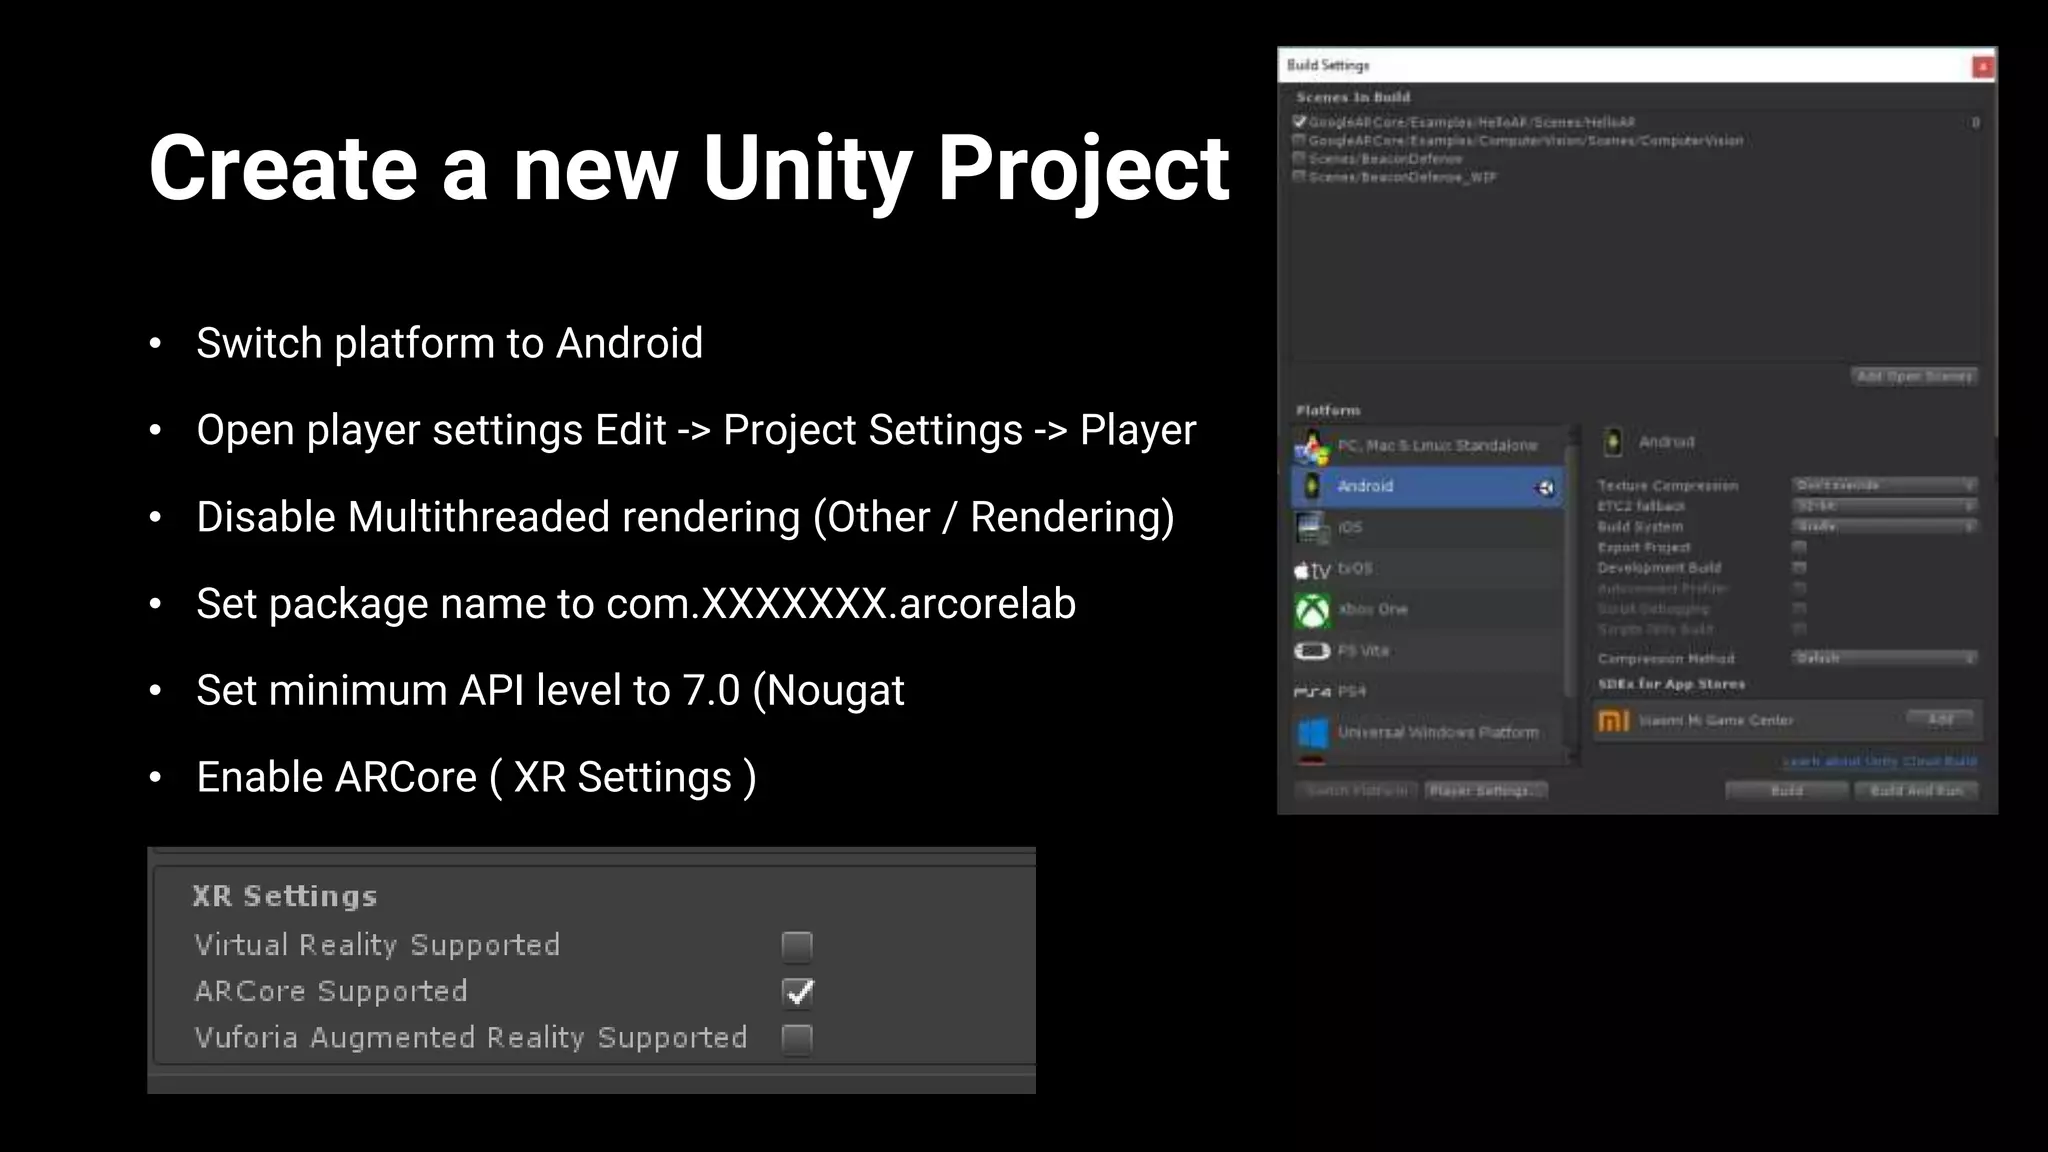
Task: Click Player Settings button
Action: (1486, 791)
